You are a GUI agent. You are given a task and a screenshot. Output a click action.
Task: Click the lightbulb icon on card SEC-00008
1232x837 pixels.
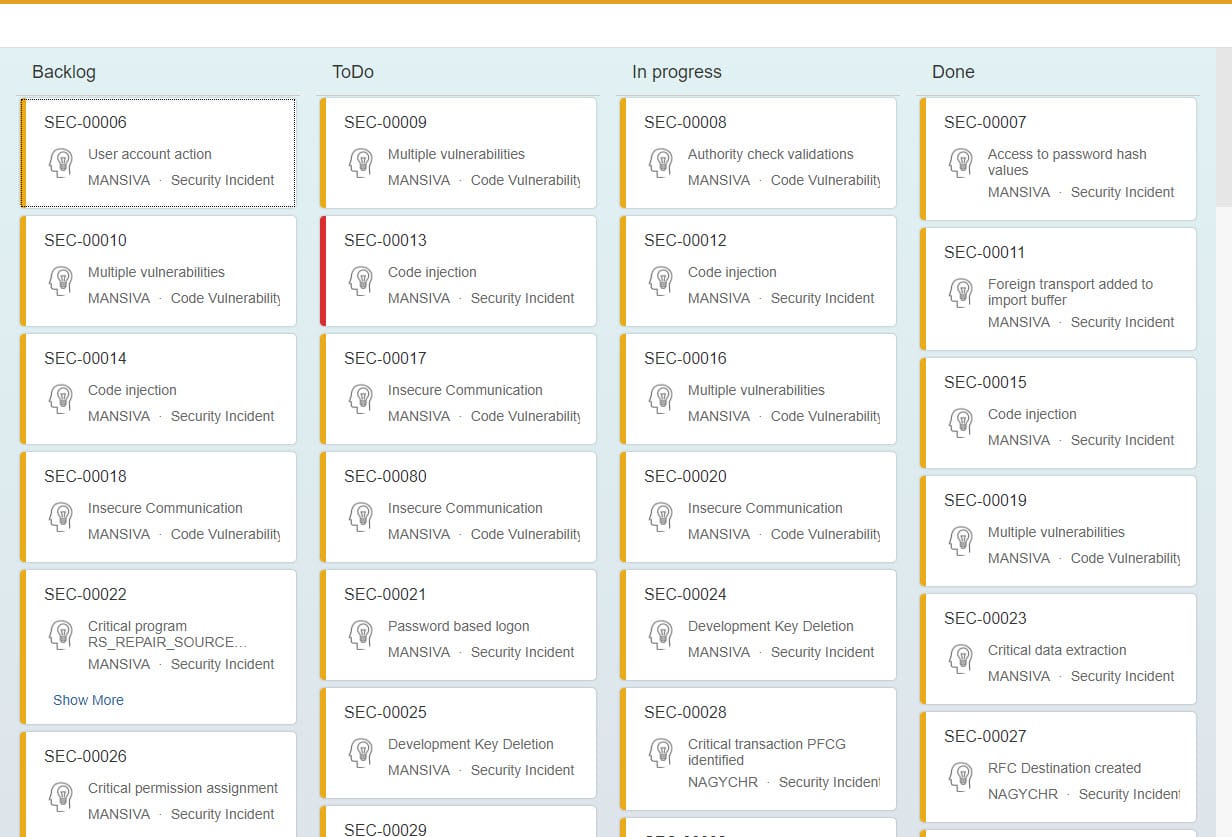pos(662,162)
